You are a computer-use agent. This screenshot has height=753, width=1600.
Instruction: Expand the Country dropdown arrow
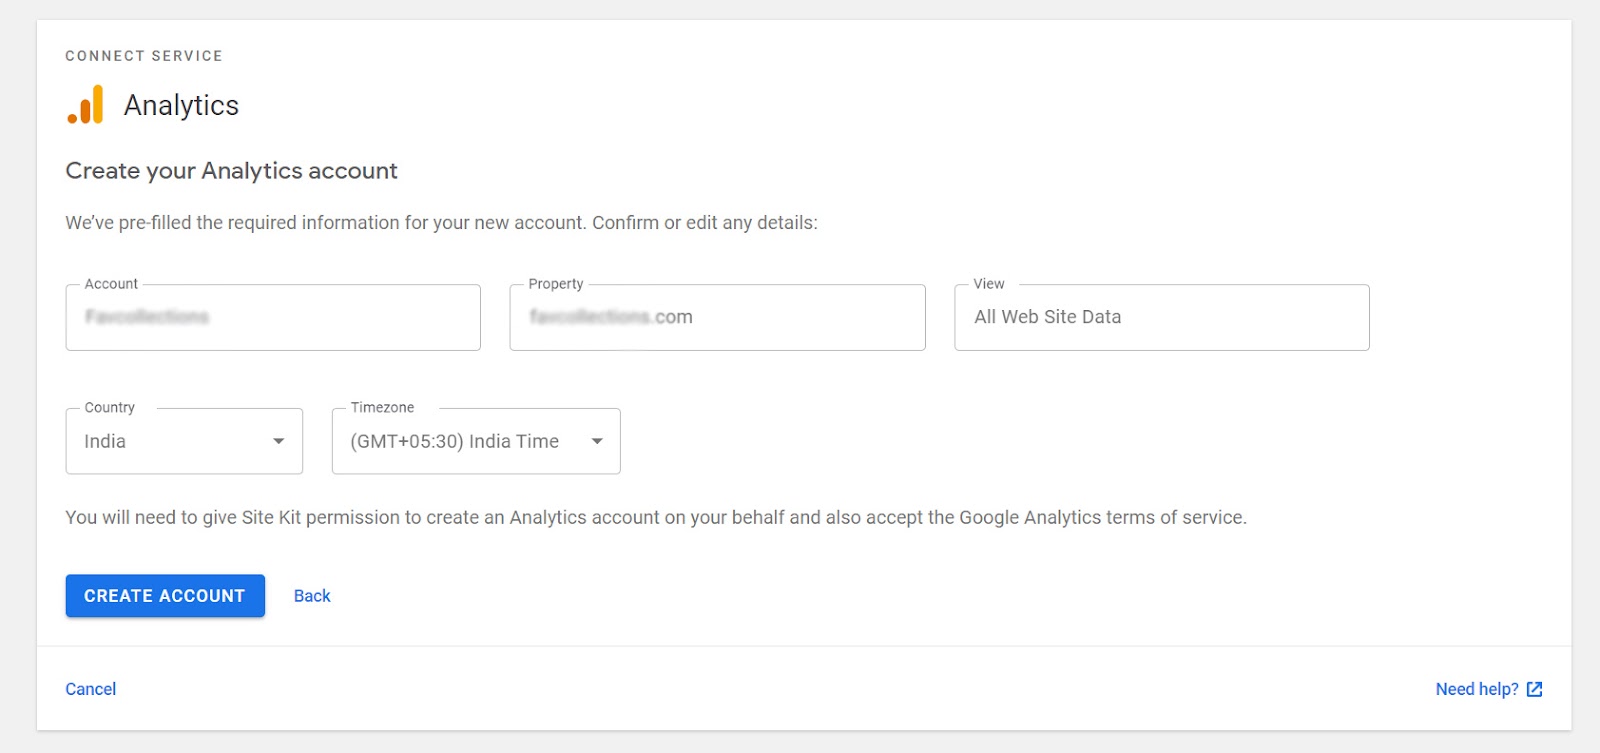click(279, 441)
